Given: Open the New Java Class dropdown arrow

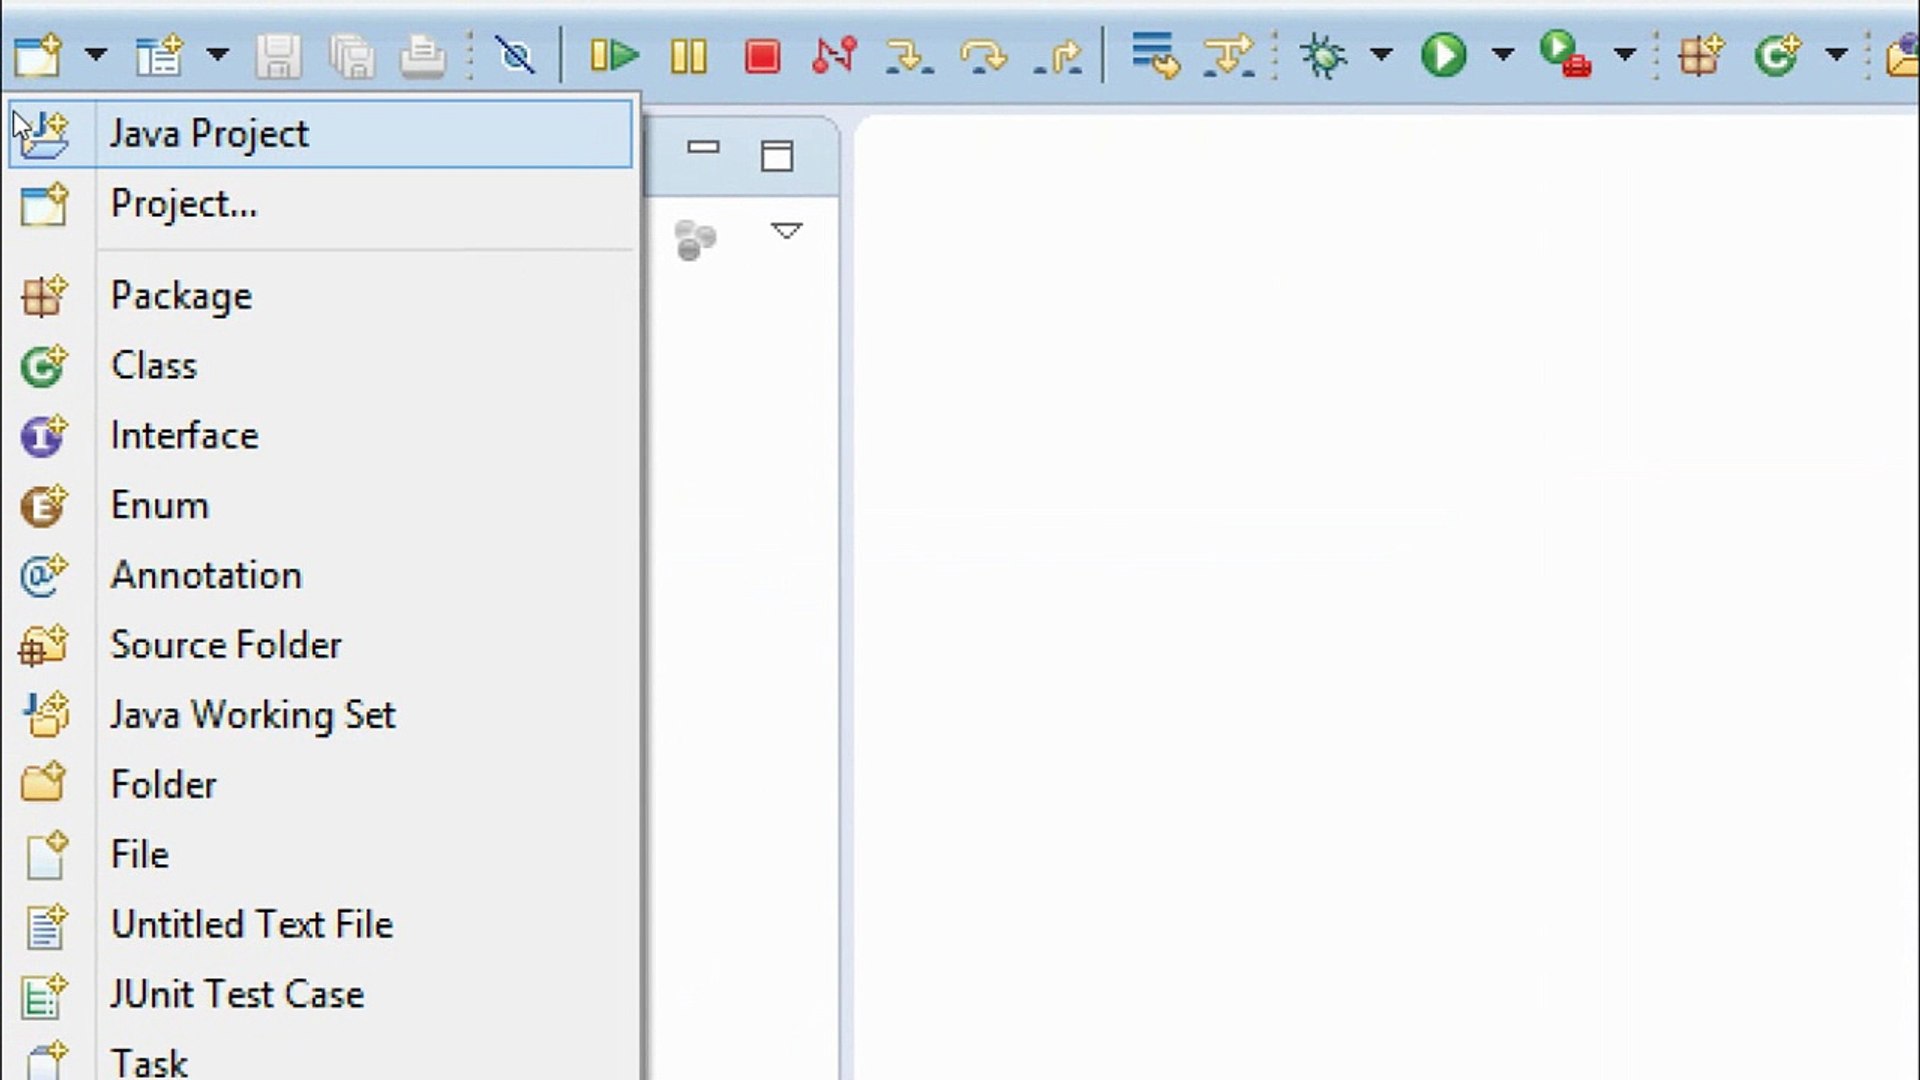Looking at the screenshot, I should pos(1836,54).
